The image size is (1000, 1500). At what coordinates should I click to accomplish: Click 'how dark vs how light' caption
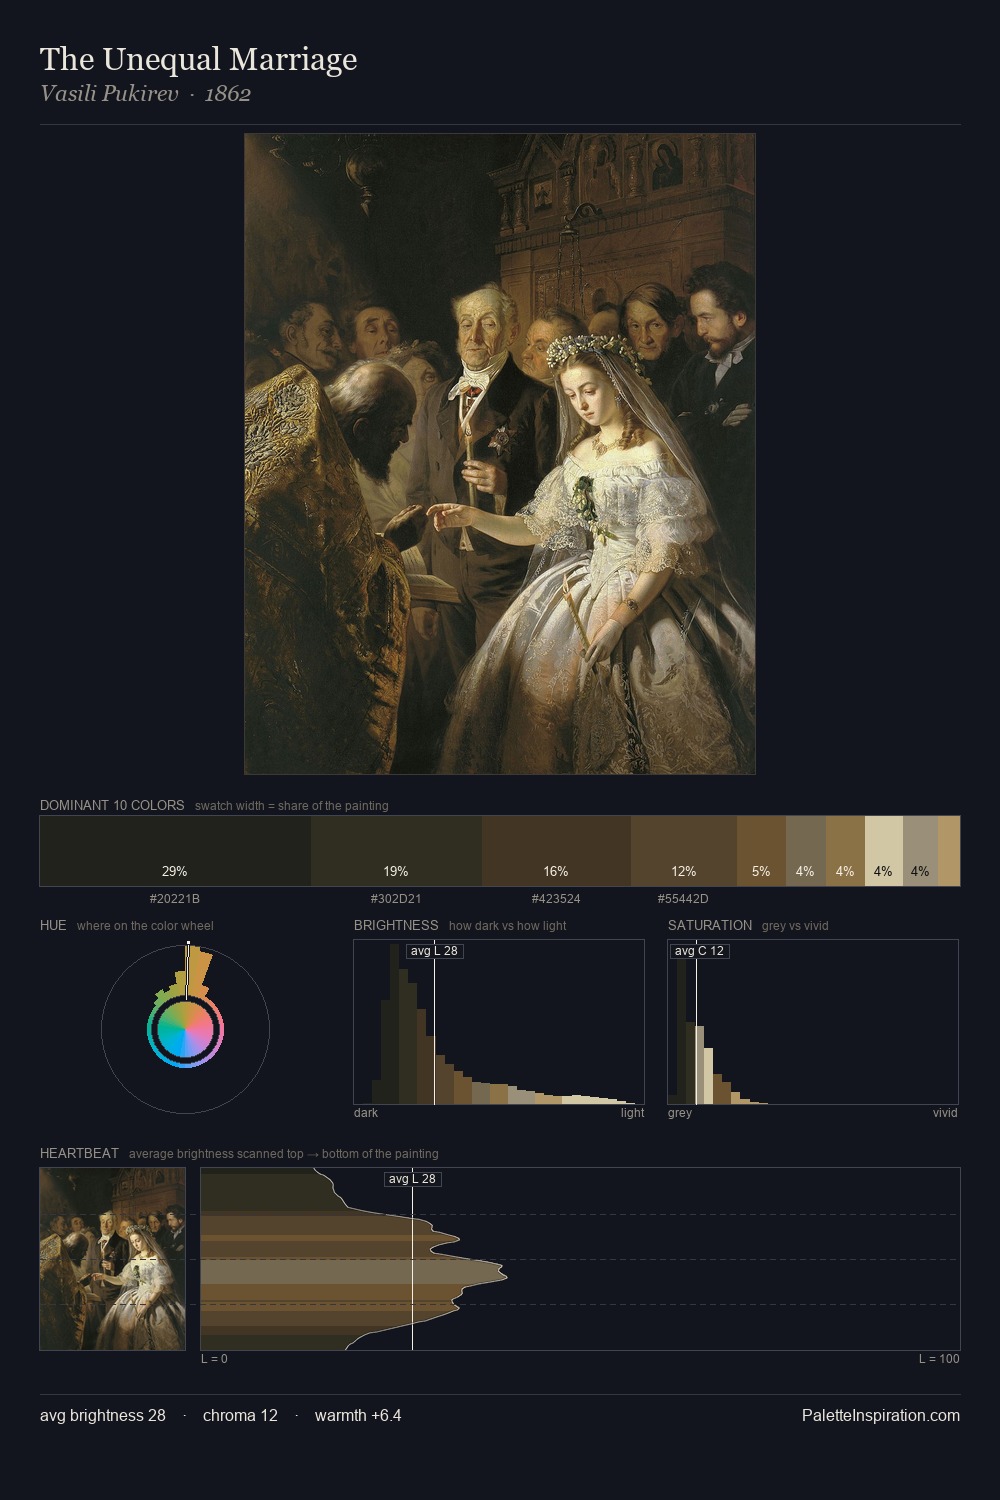click(x=507, y=926)
